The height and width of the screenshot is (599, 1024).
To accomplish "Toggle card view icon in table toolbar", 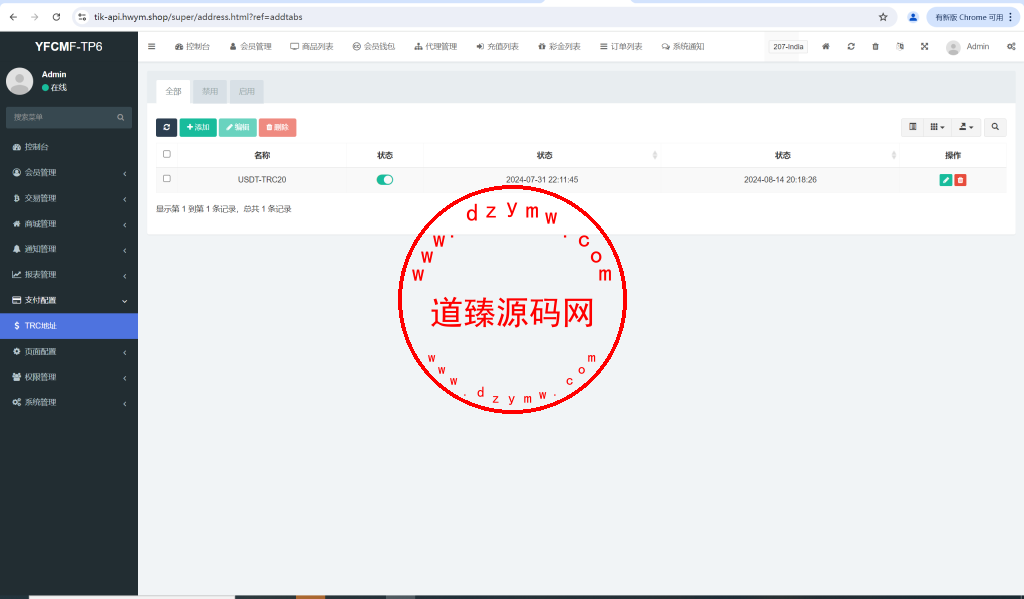I will (x=913, y=127).
